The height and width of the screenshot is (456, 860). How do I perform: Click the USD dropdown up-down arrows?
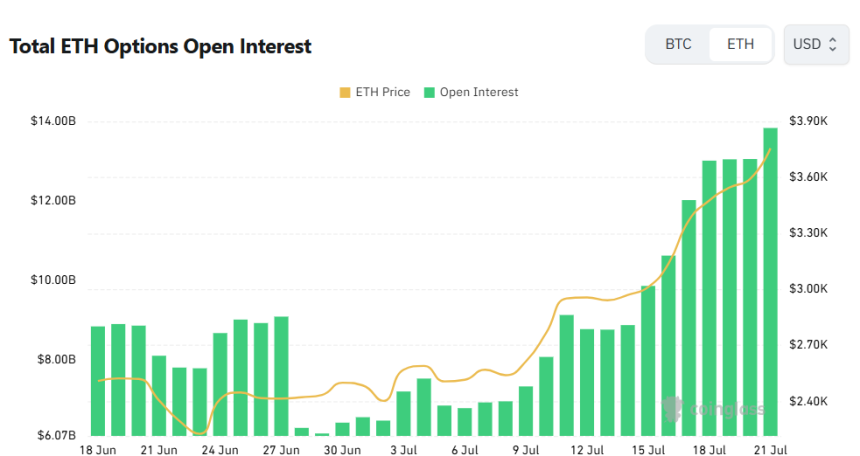pyautogui.click(x=833, y=44)
